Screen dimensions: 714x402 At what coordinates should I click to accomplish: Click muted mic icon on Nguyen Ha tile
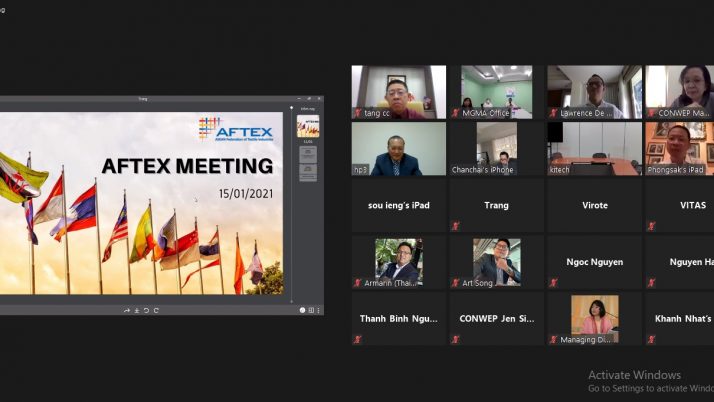pos(652,283)
